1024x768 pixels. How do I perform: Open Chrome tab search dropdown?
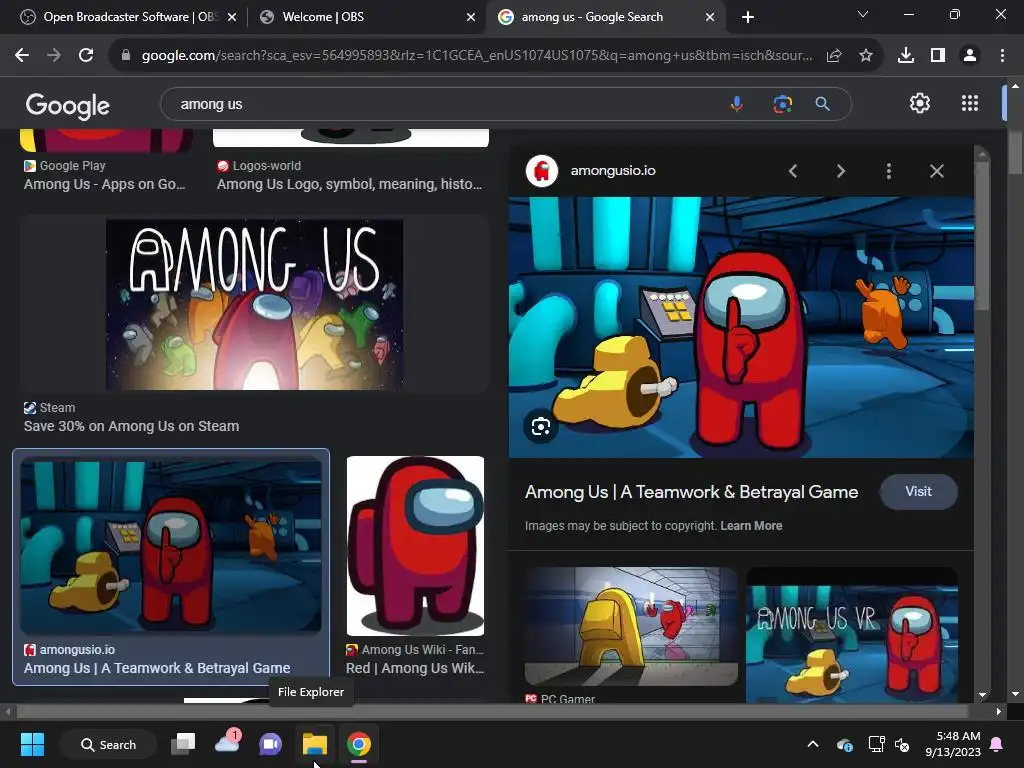click(x=863, y=14)
